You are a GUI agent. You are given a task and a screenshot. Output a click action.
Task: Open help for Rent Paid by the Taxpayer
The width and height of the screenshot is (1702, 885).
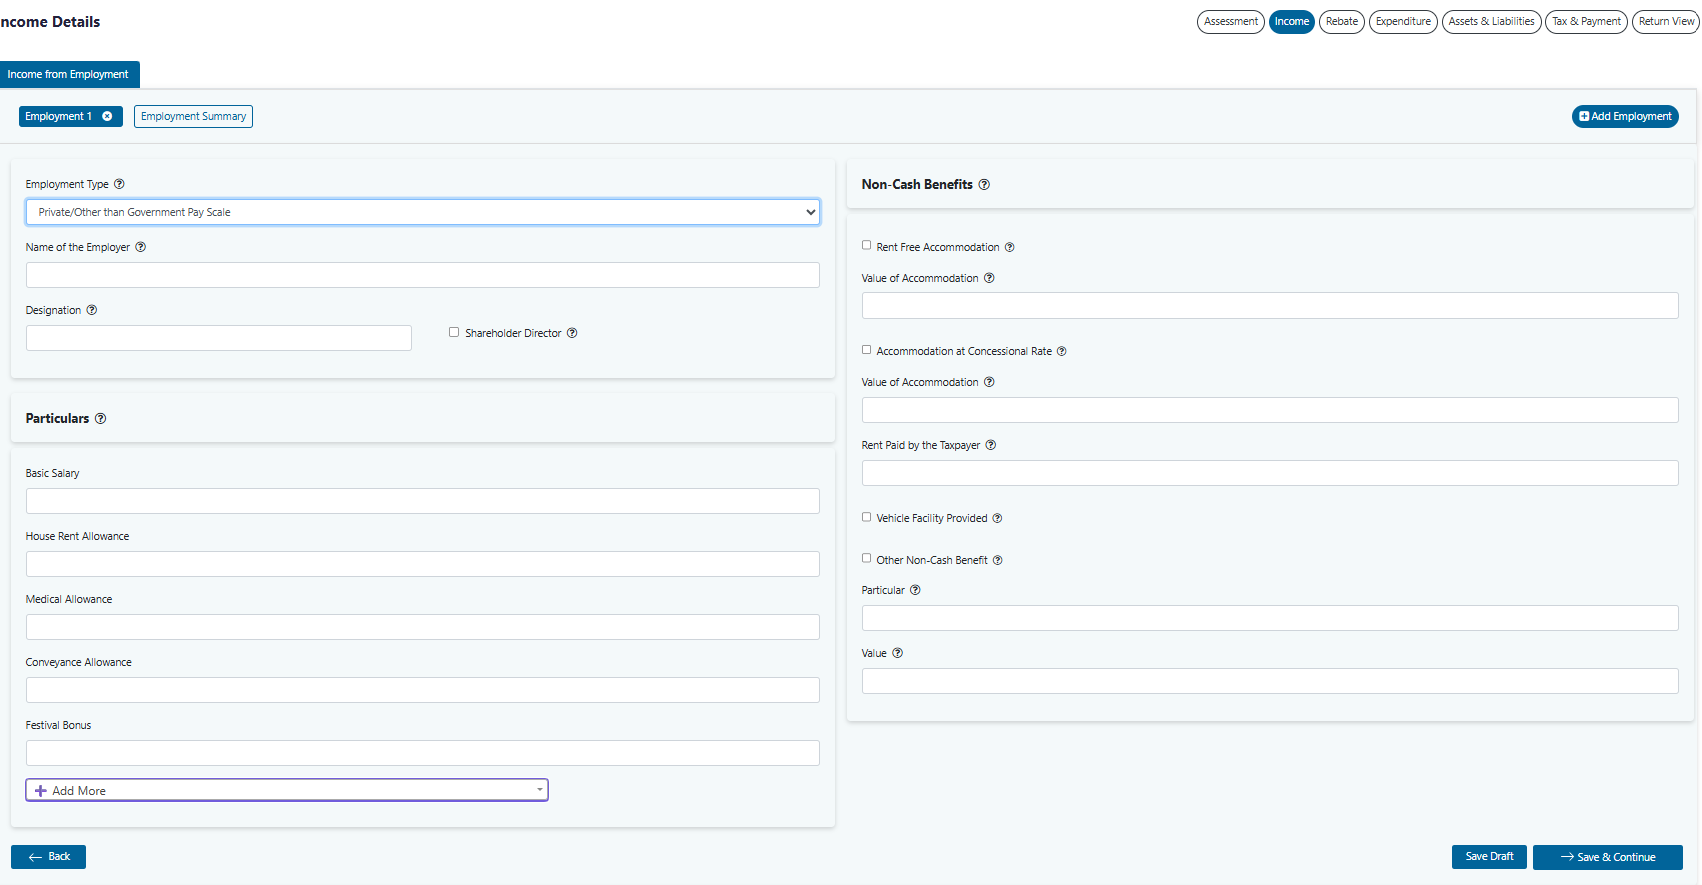tap(991, 445)
